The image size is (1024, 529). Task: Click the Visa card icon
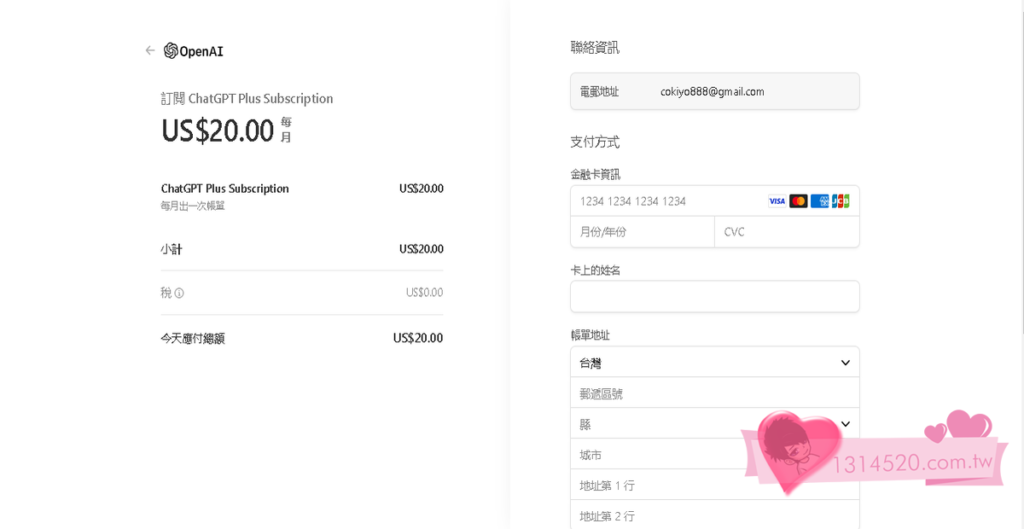pyautogui.click(x=777, y=201)
